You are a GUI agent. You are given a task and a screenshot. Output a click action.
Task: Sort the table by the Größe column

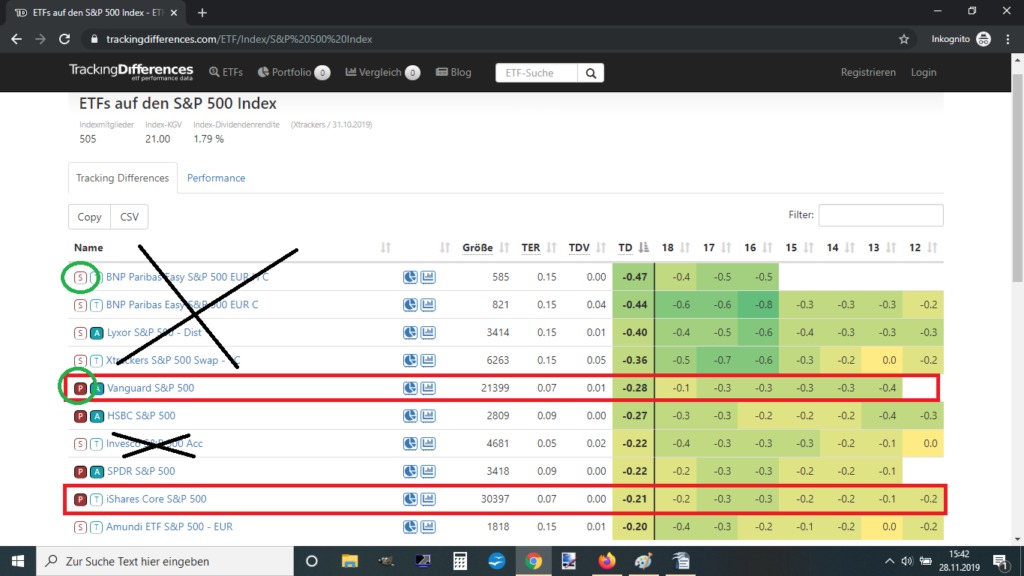(486, 248)
